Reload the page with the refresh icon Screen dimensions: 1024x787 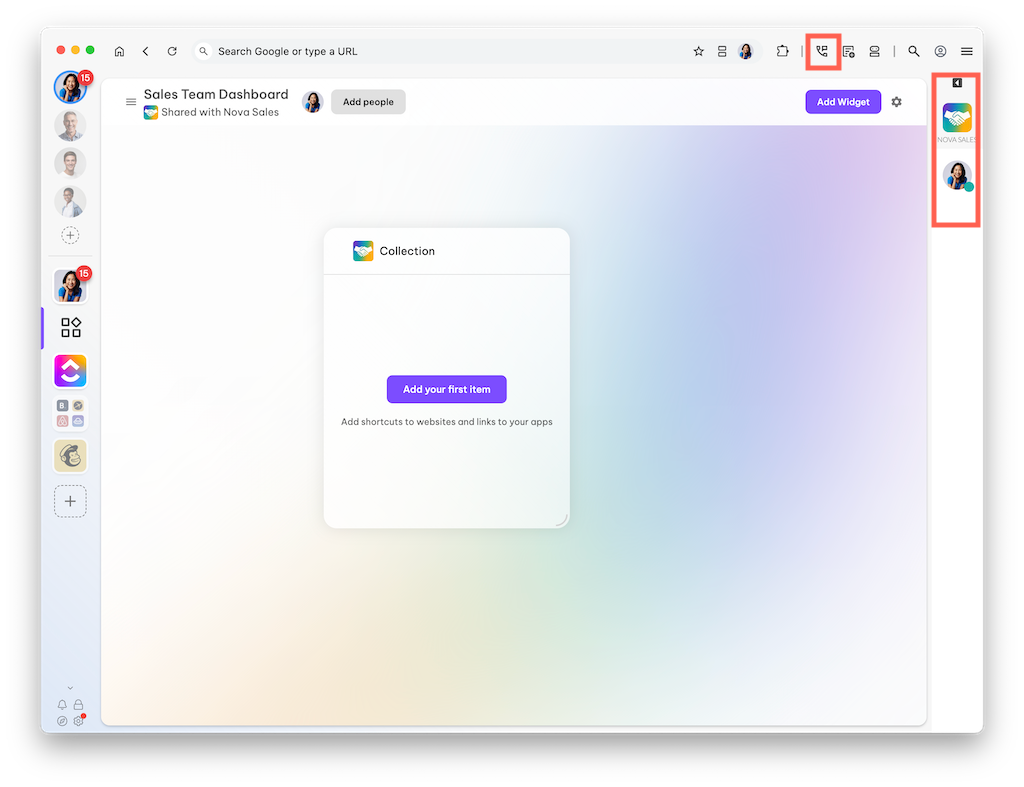tap(172, 52)
